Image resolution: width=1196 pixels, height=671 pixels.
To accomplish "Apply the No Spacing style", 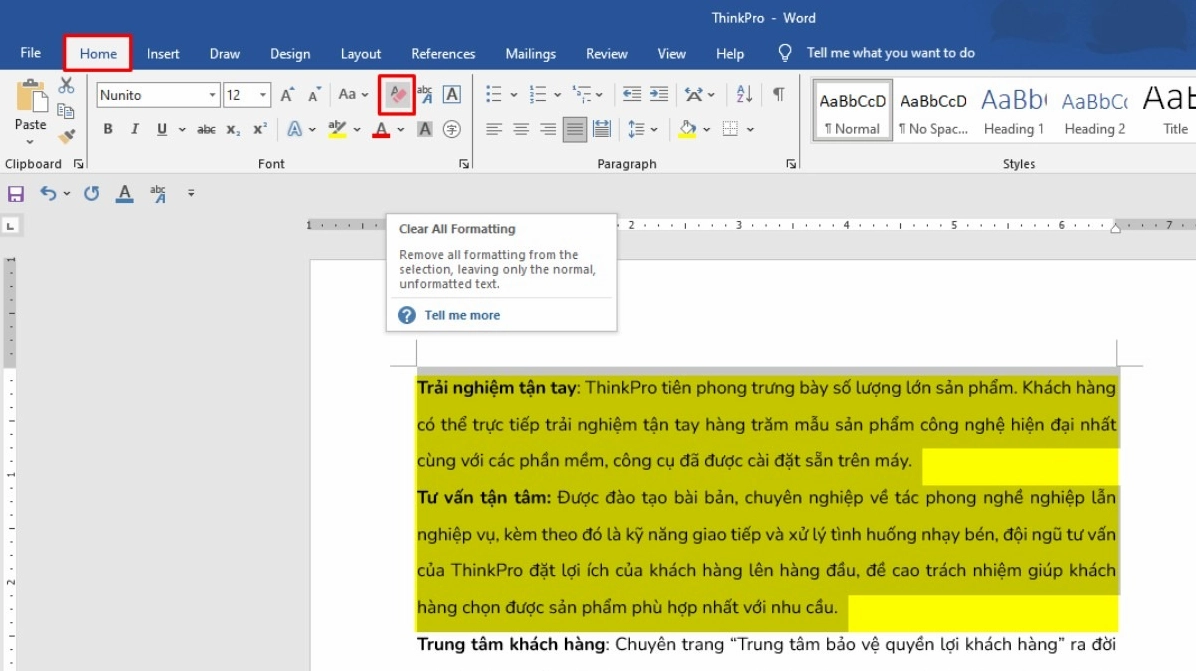I will click(x=933, y=111).
